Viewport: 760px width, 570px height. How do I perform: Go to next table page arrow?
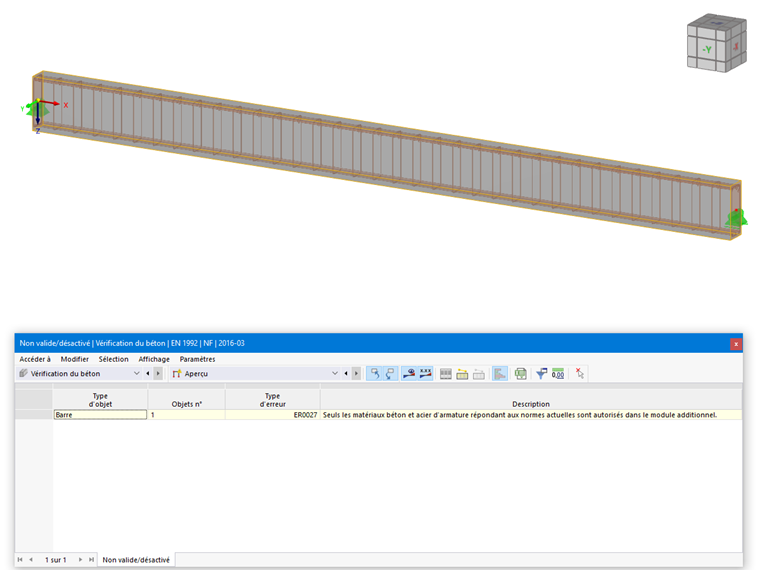pyautogui.click(x=80, y=560)
